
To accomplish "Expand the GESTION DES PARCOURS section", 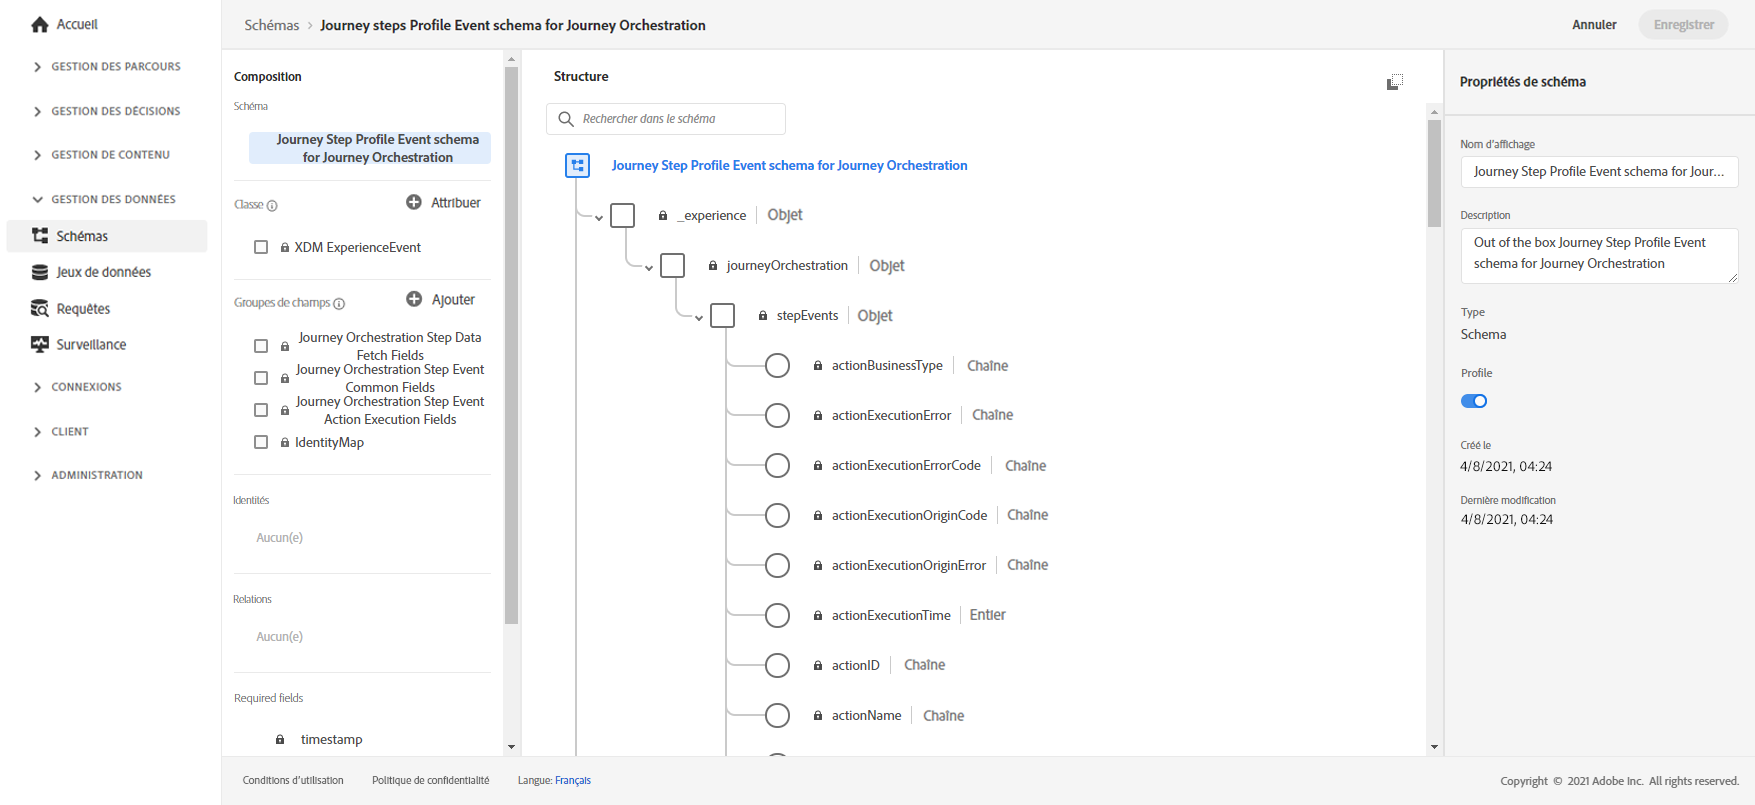I will 38,67.
